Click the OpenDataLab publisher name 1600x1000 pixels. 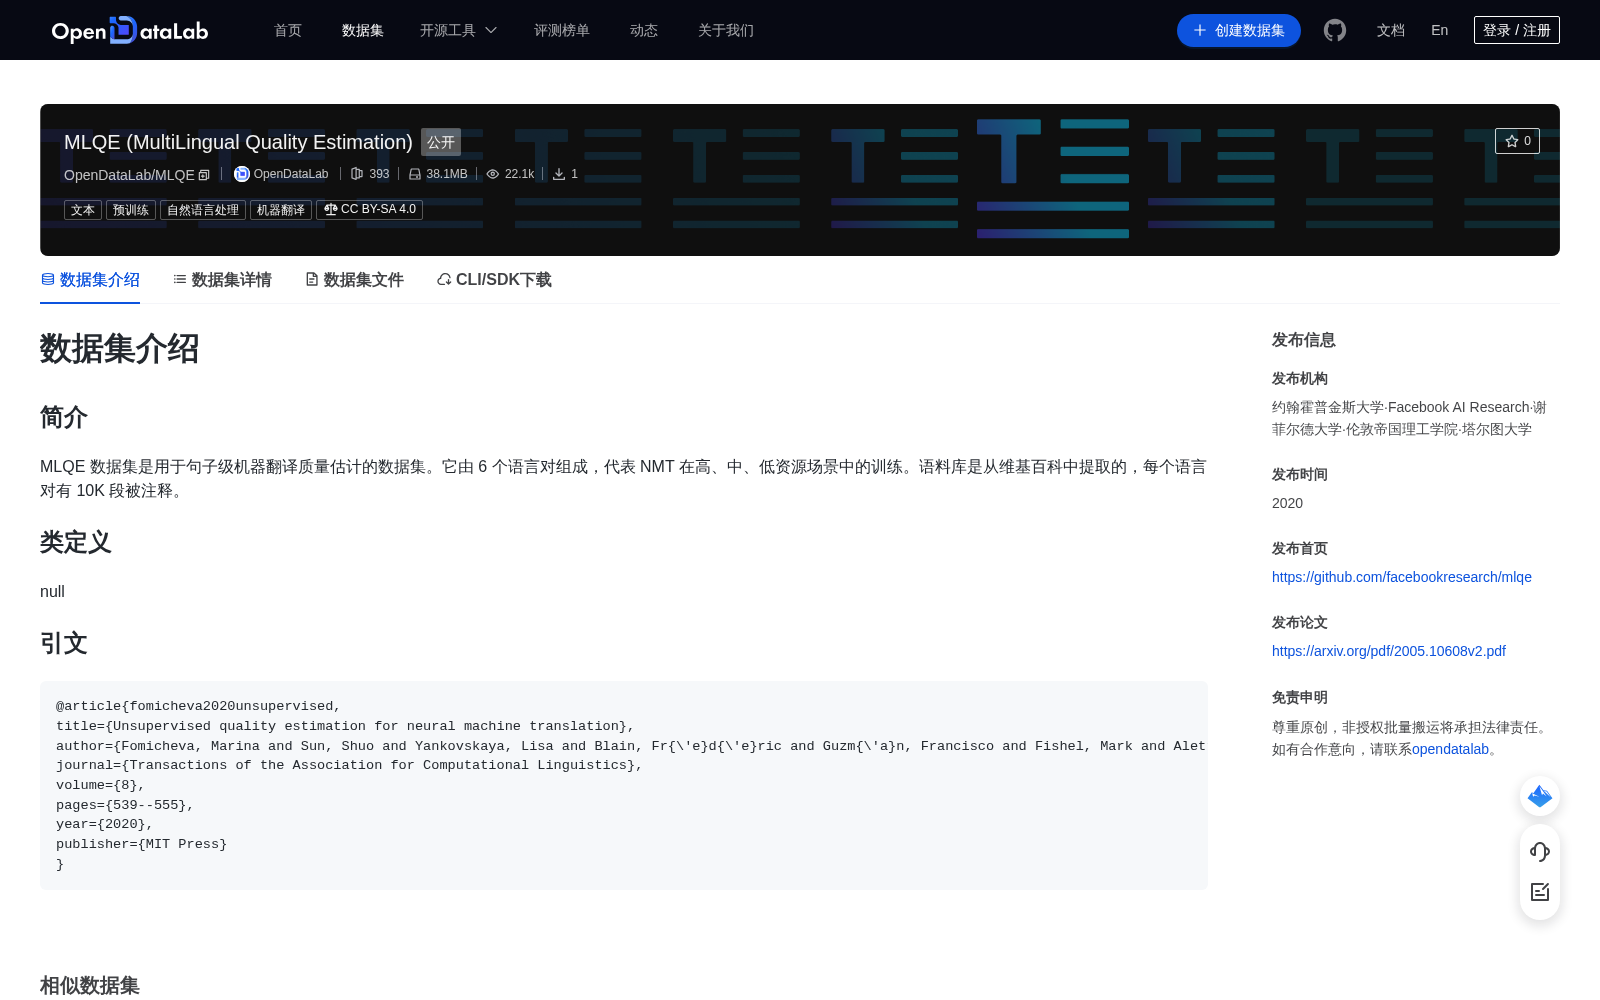coord(291,174)
